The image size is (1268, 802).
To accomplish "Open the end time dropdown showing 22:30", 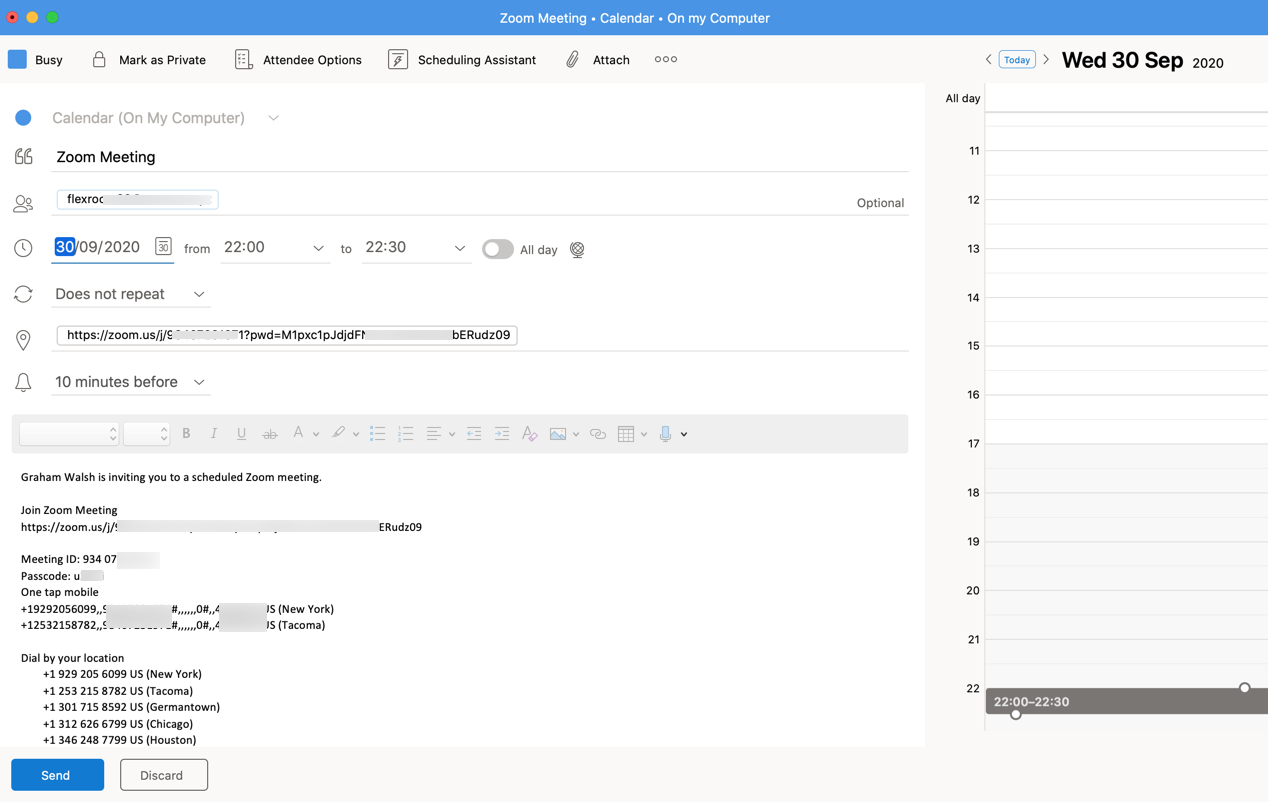I will pyautogui.click(x=458, y=247).
